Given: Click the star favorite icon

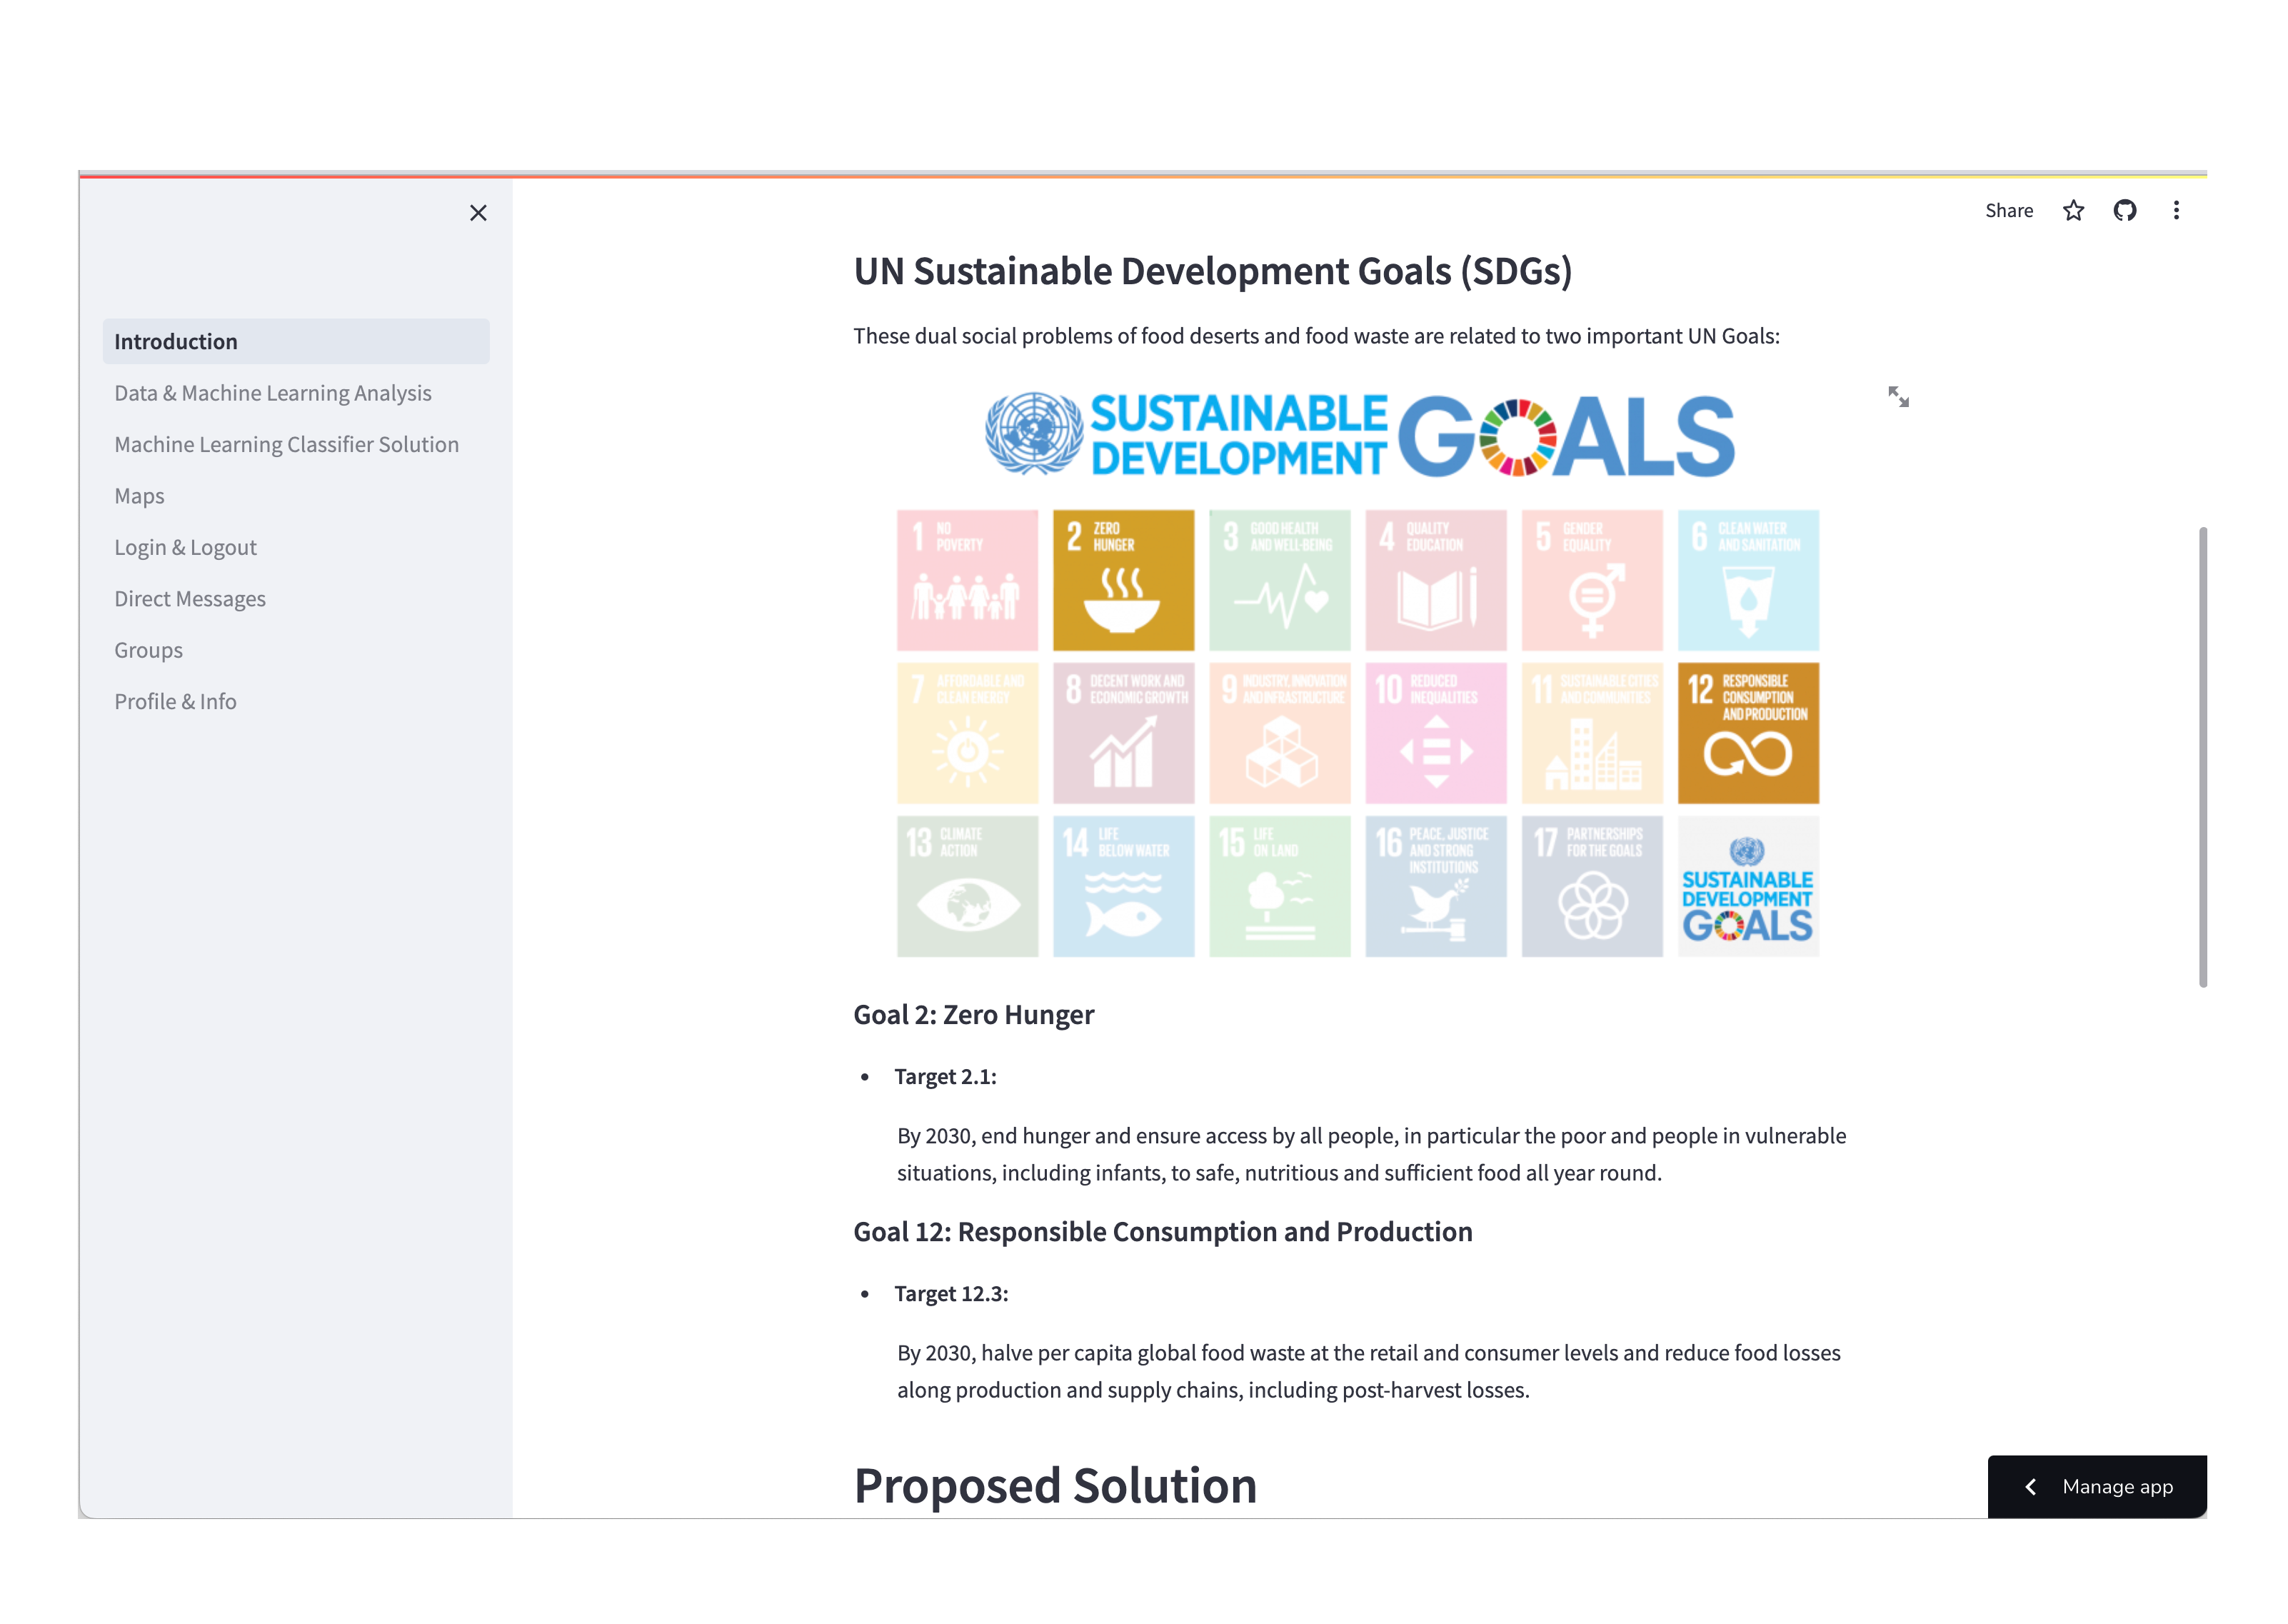Looking at the screenshot, I should (x=2073, y=211).
